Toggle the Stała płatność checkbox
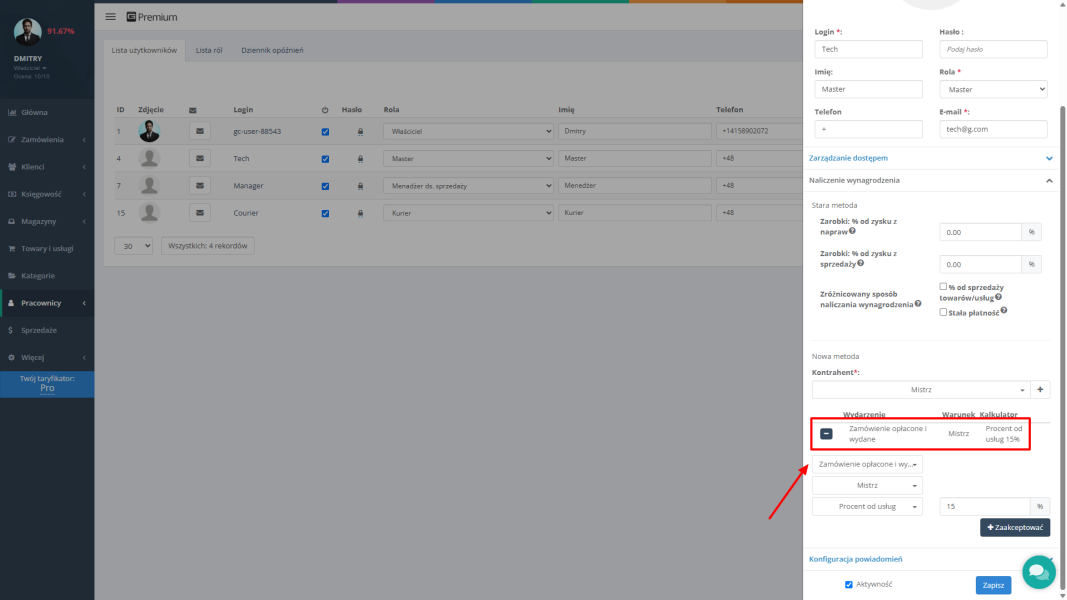1067x600 pixels. [943, 312]
